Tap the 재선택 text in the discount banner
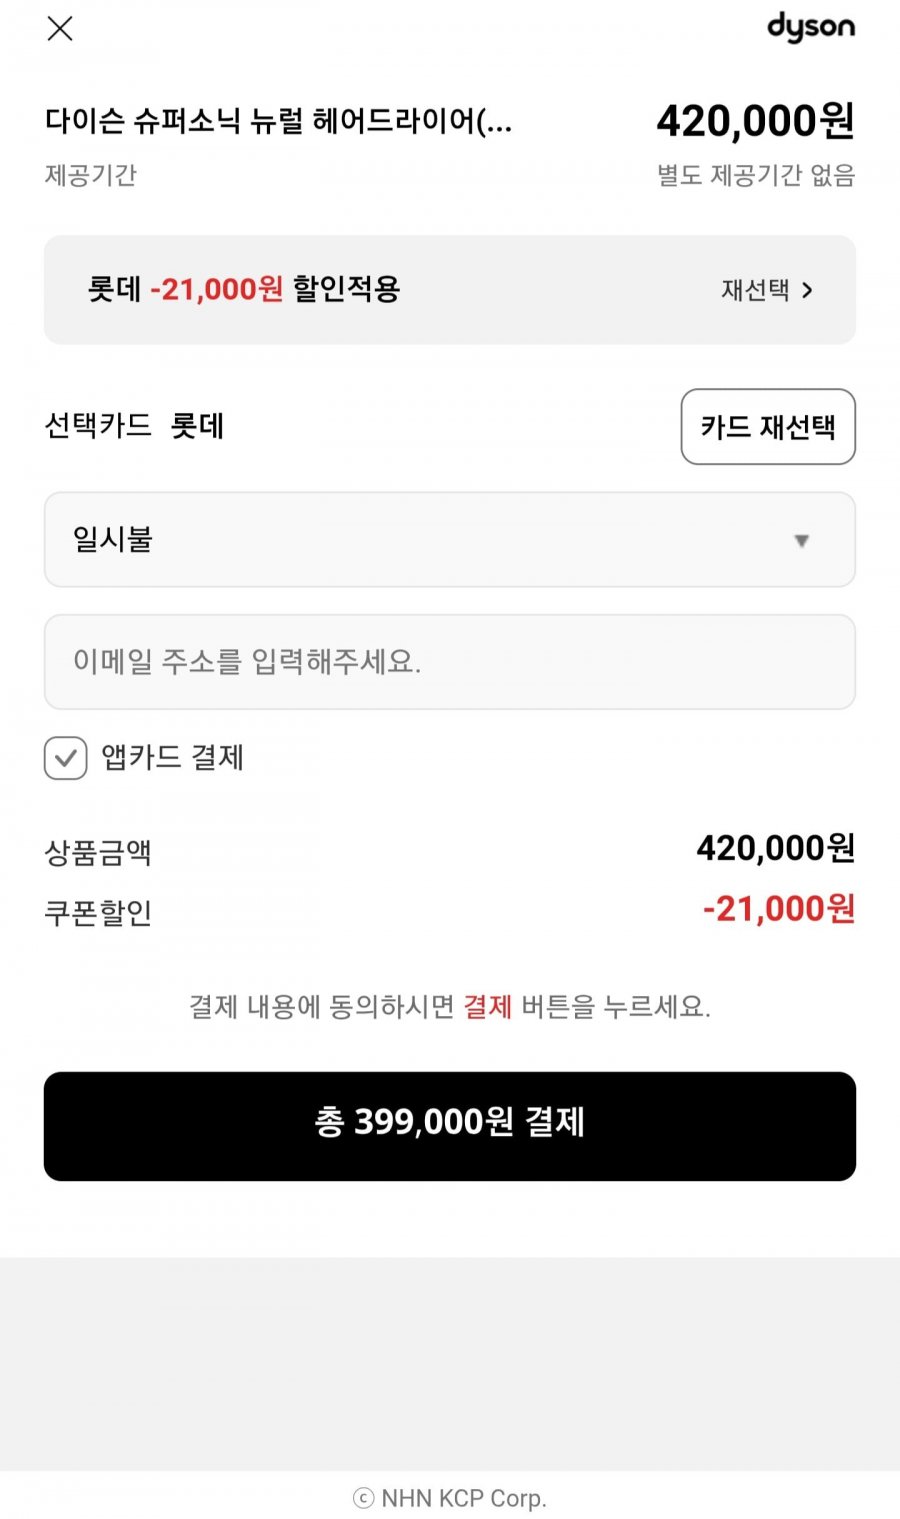This screenshot has width=900, height=1519. click(755, 290)
